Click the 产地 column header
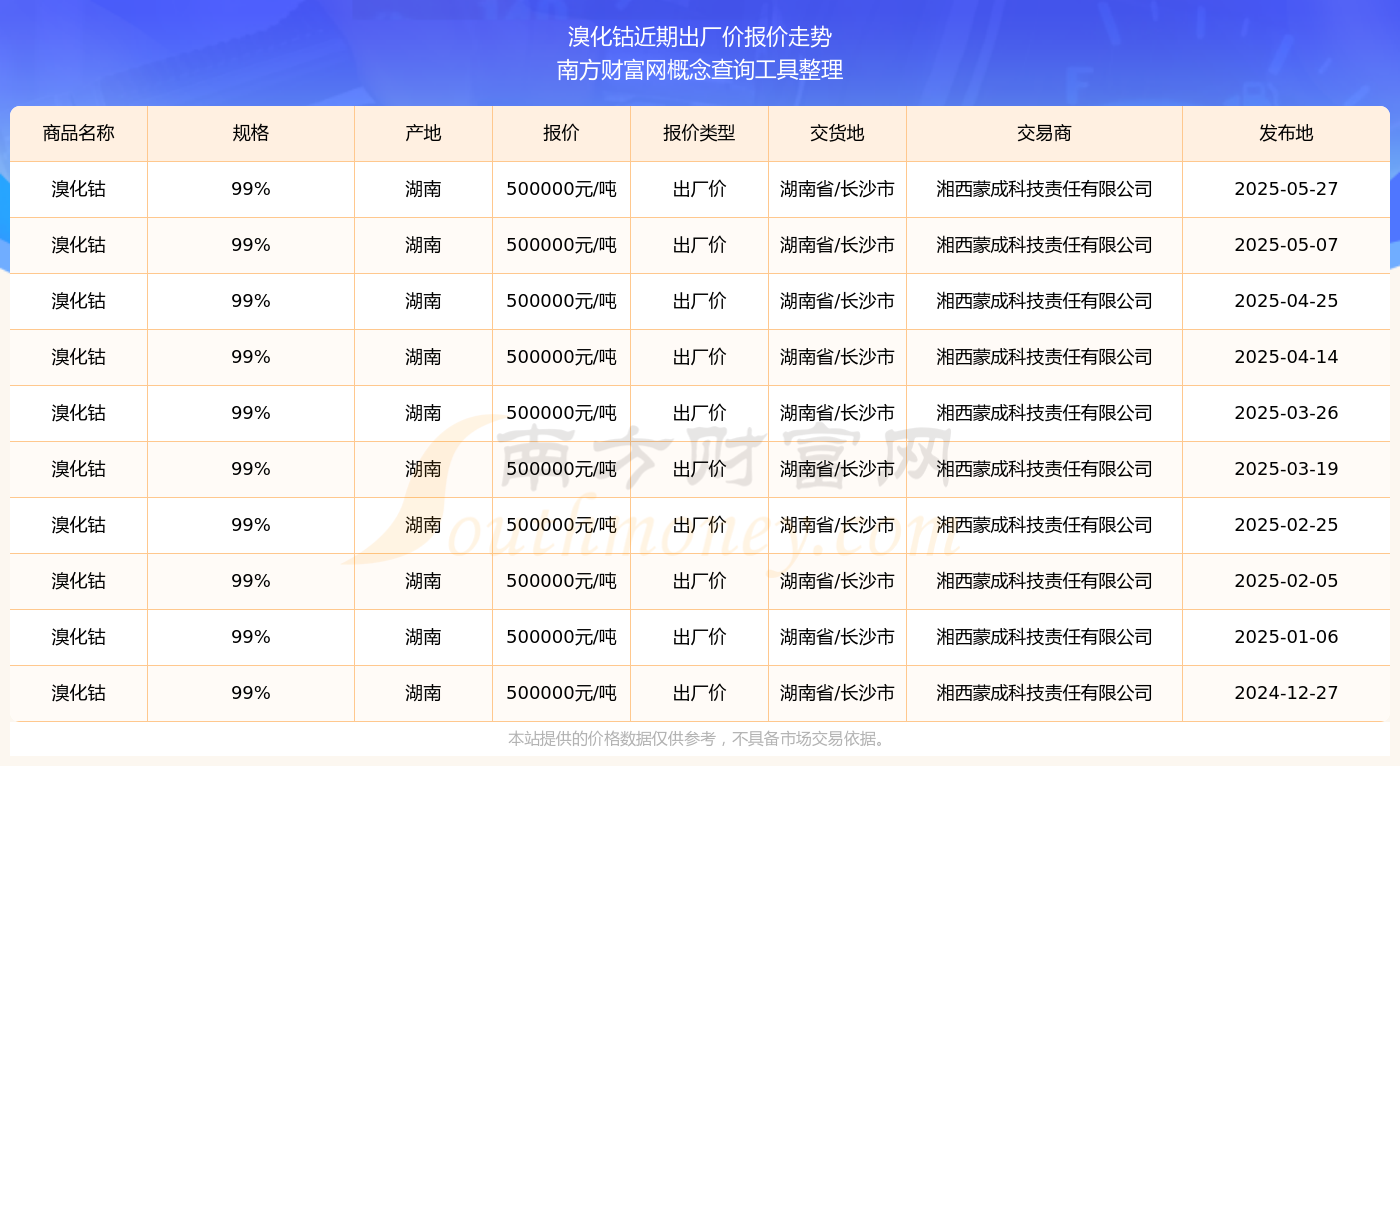The width and height of the screenshot is (1400, 1205). [423, 133]
